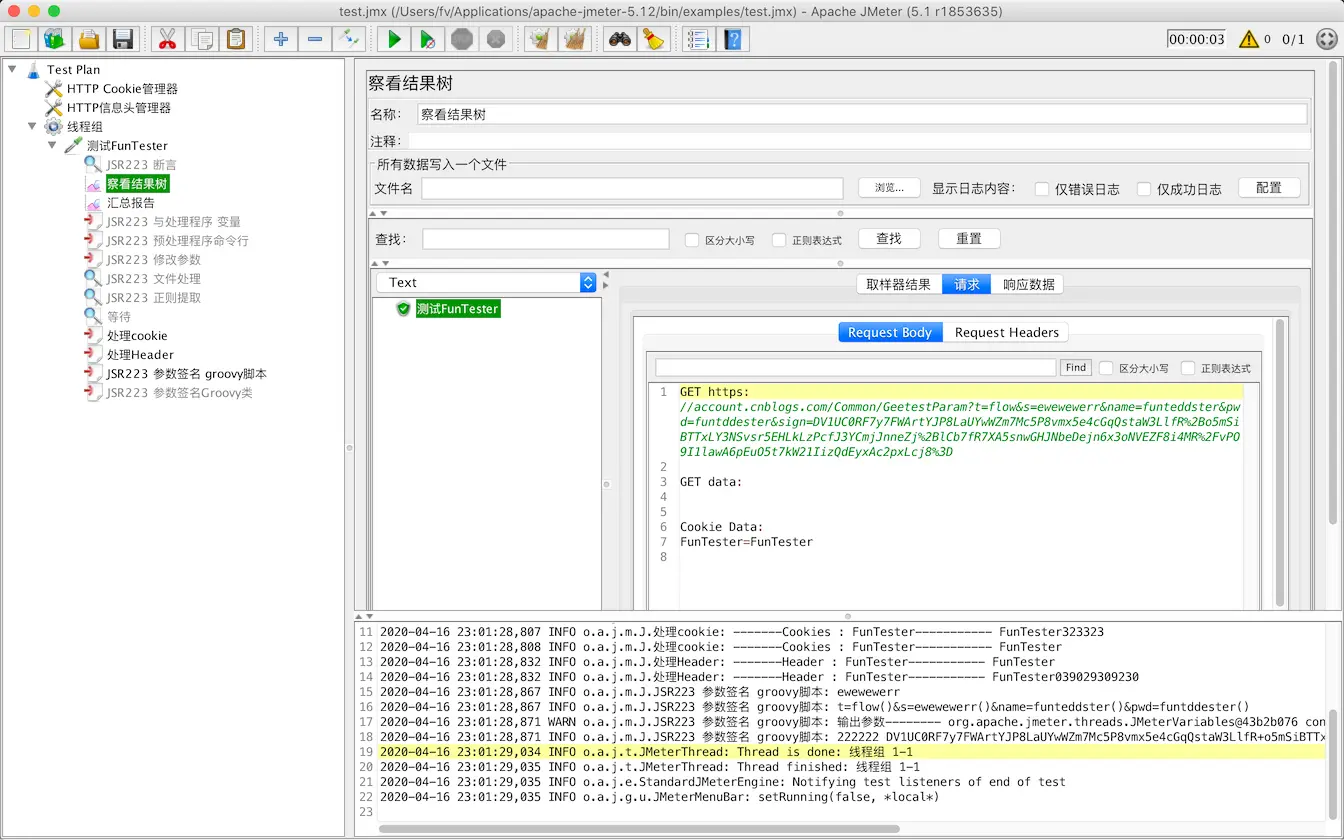Click the 配置 button
The width and height of the screenshot is (1344, 840).
tap(1269, 188)
